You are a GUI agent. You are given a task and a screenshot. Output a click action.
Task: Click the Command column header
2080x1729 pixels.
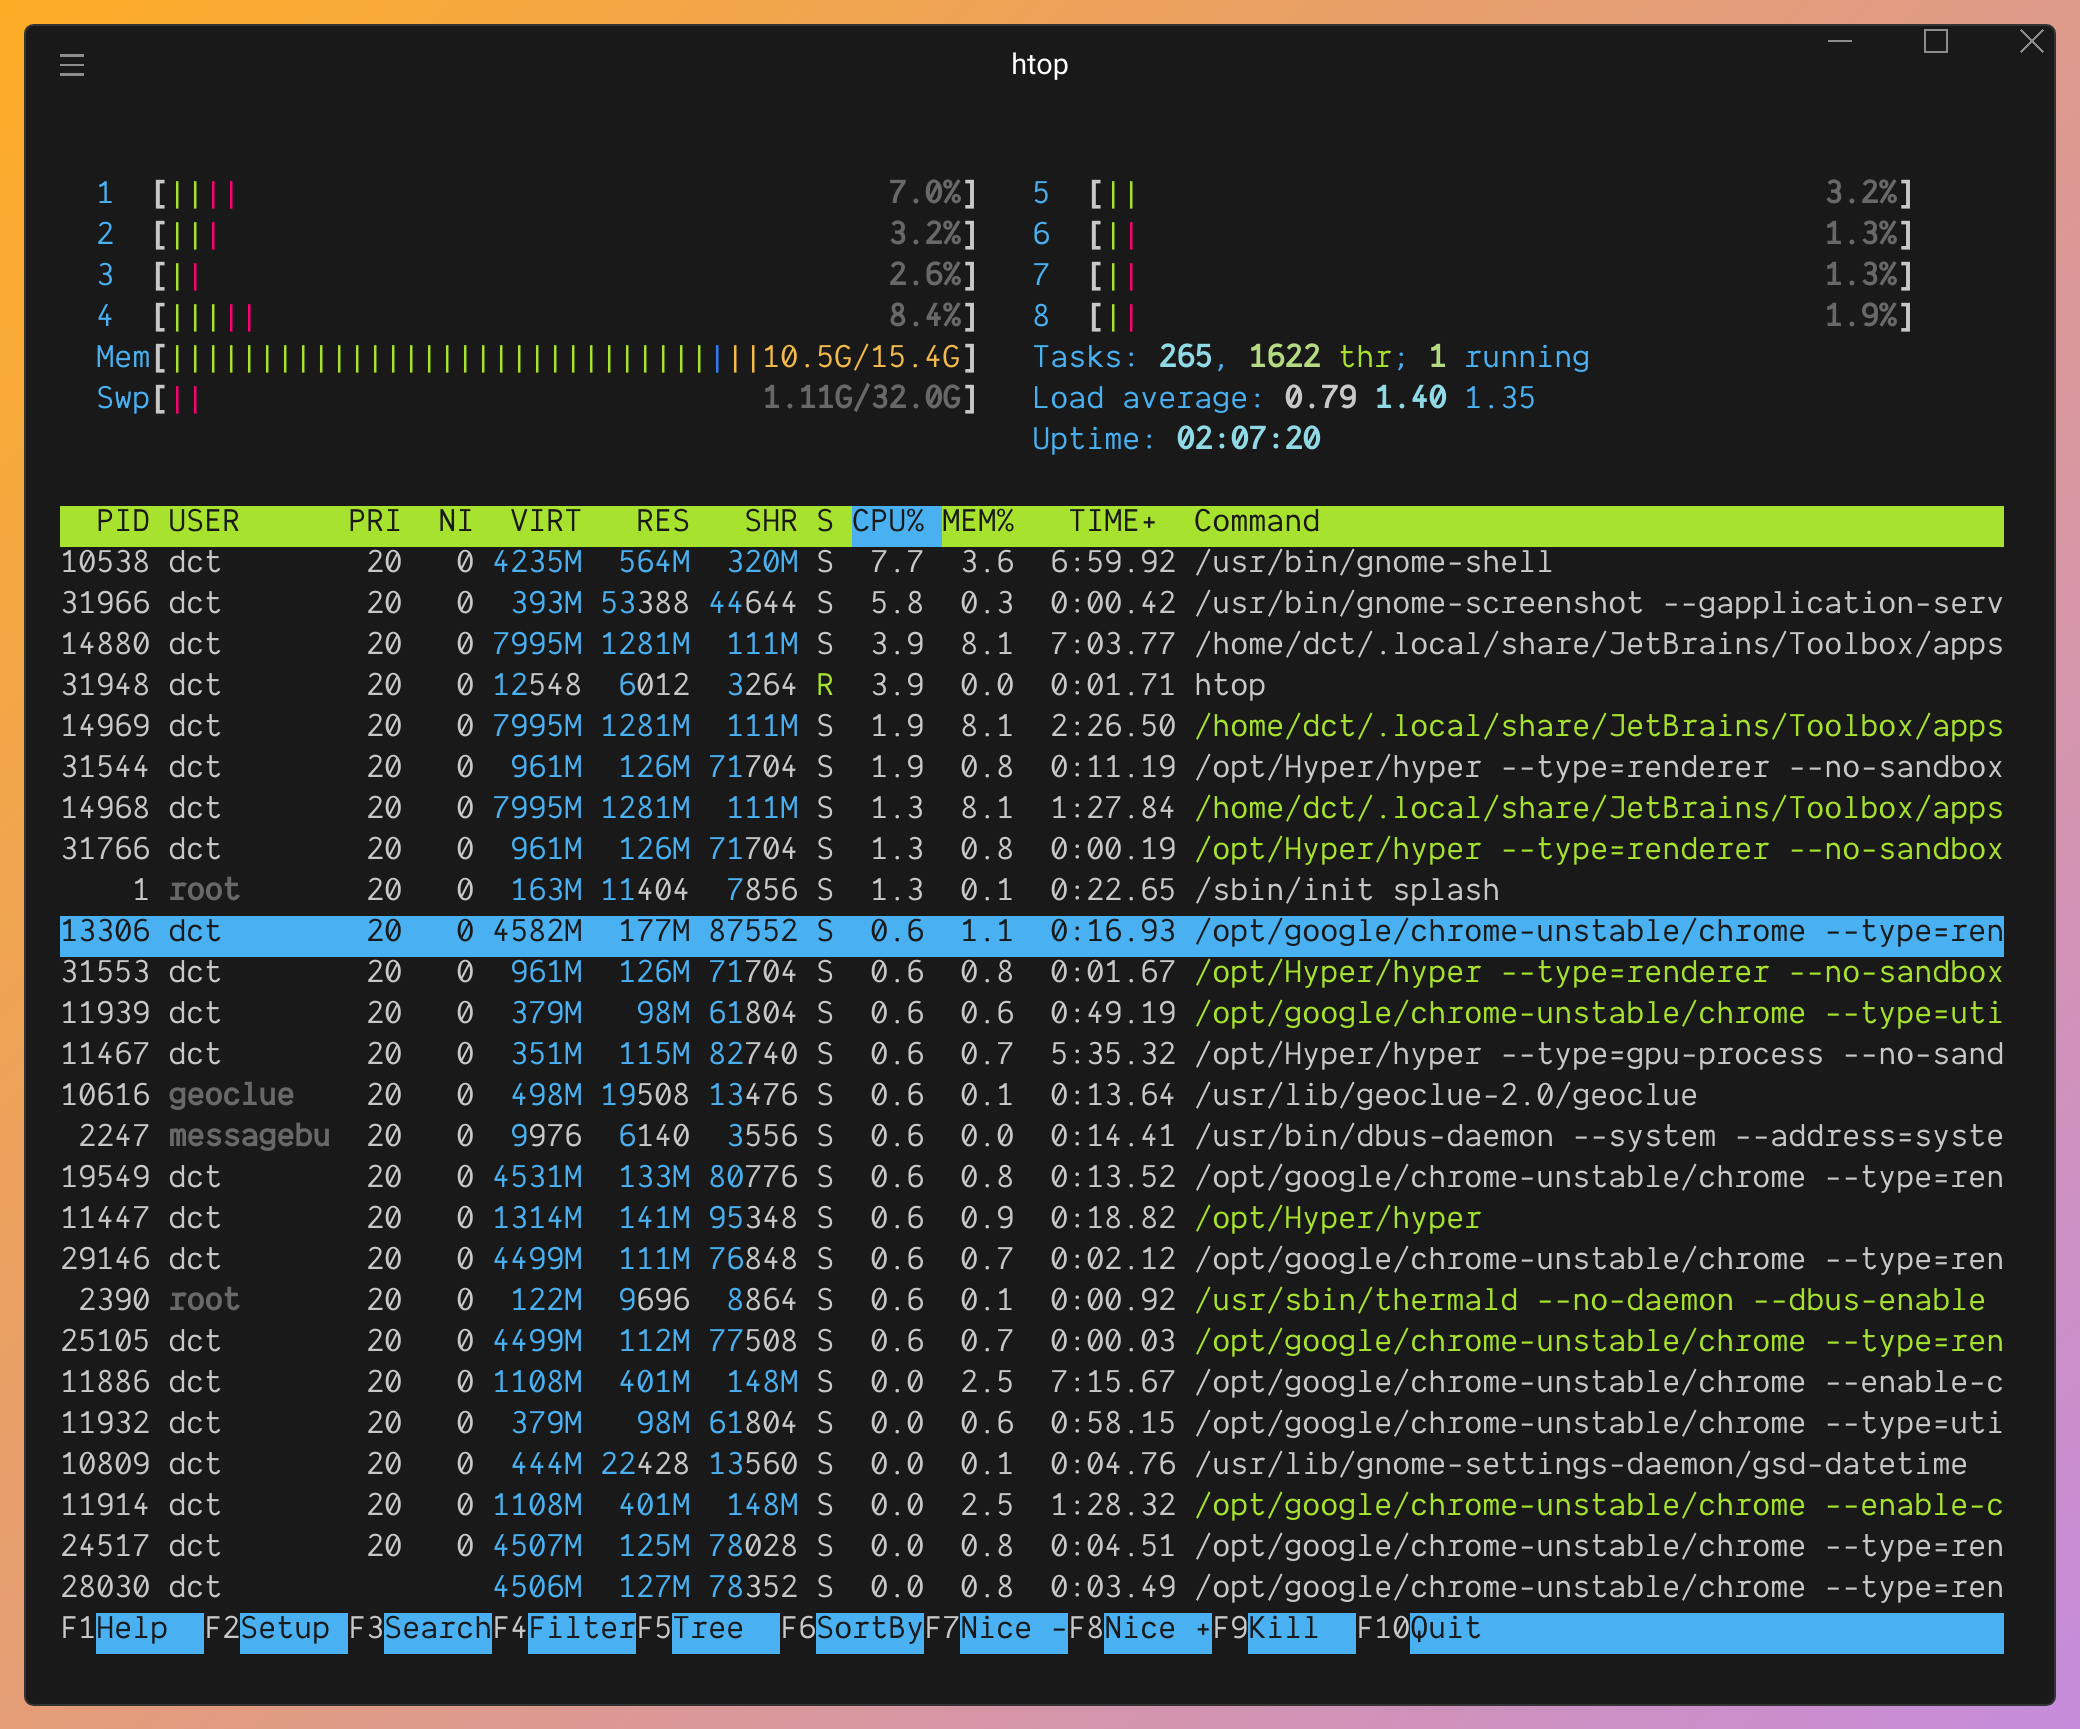coord(1257,521)
